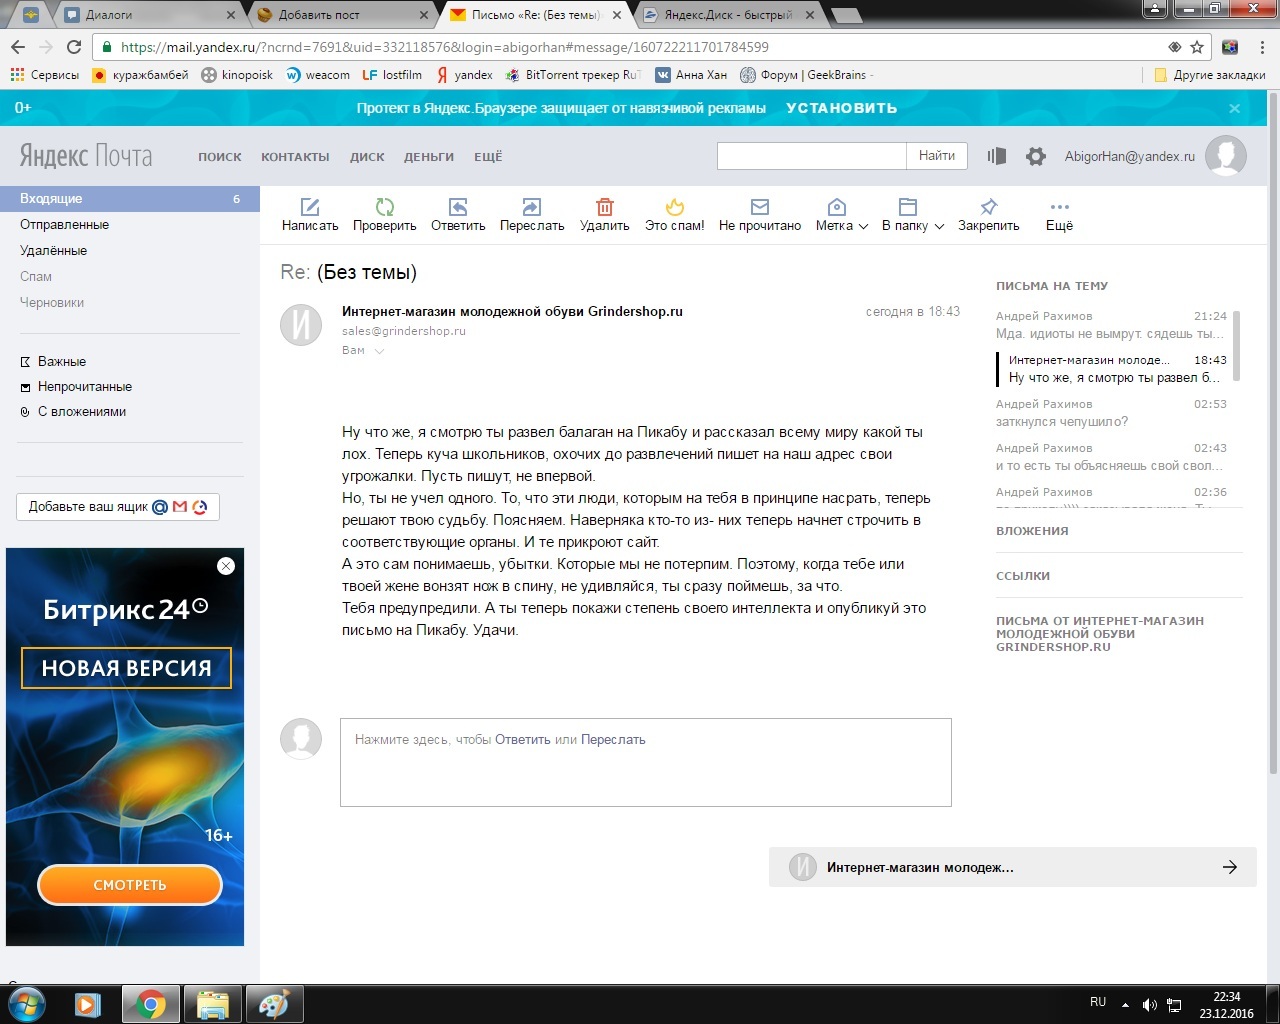Click the Найти search button
The height and width of the screenshot is (1024, 1280).
tap(937, 155)
